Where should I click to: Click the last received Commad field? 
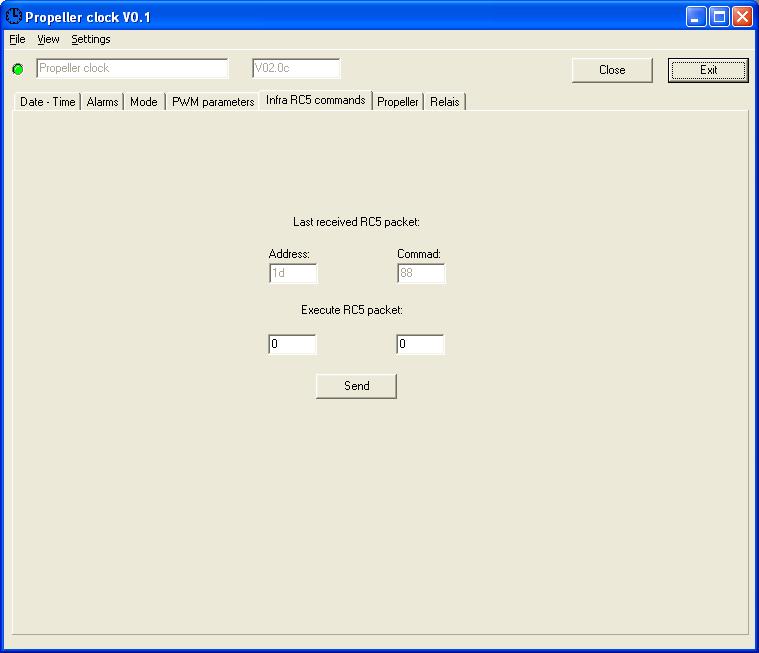[421, 273]
